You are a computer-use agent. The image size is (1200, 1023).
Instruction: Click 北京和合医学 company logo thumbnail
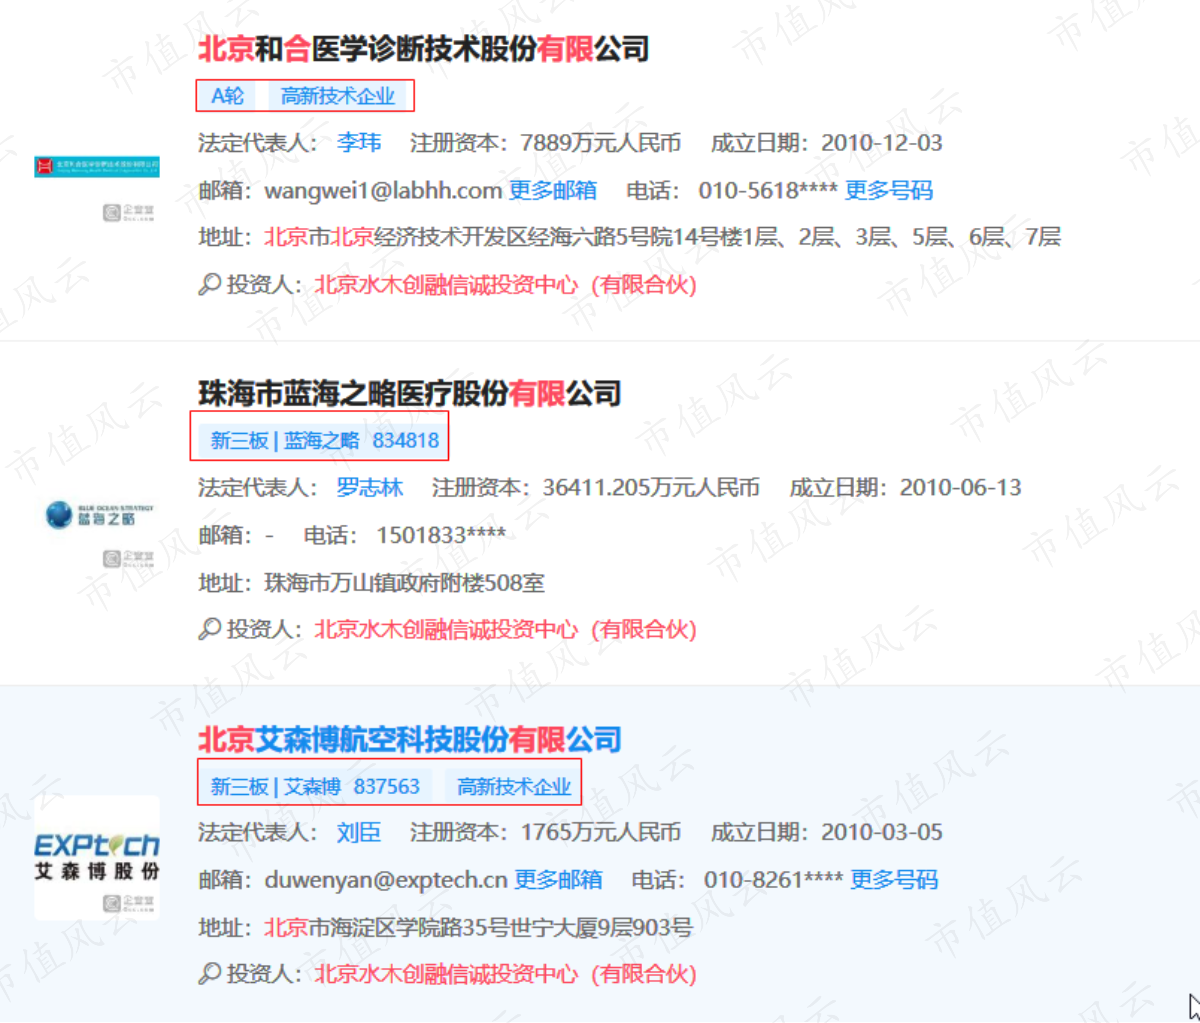click(97, 166)
